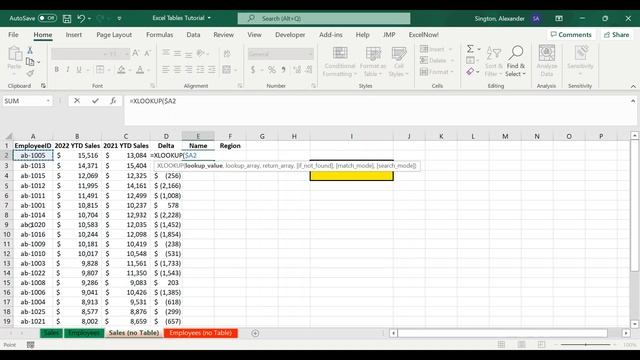Image resolution: width=640 pixels, height=360 pixels.
Task: Open the ExcelNow! tab
Action: tap(424, 35)
